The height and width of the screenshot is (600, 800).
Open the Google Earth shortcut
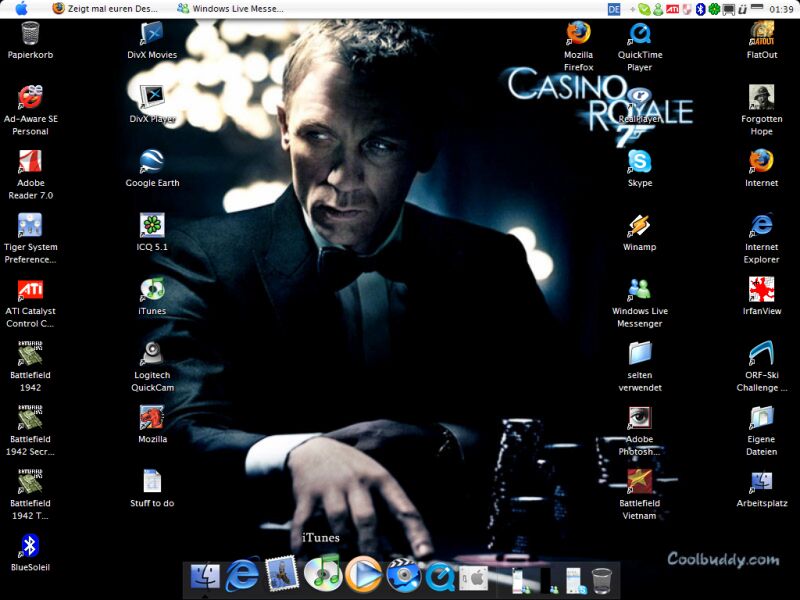tap(152, 161)
